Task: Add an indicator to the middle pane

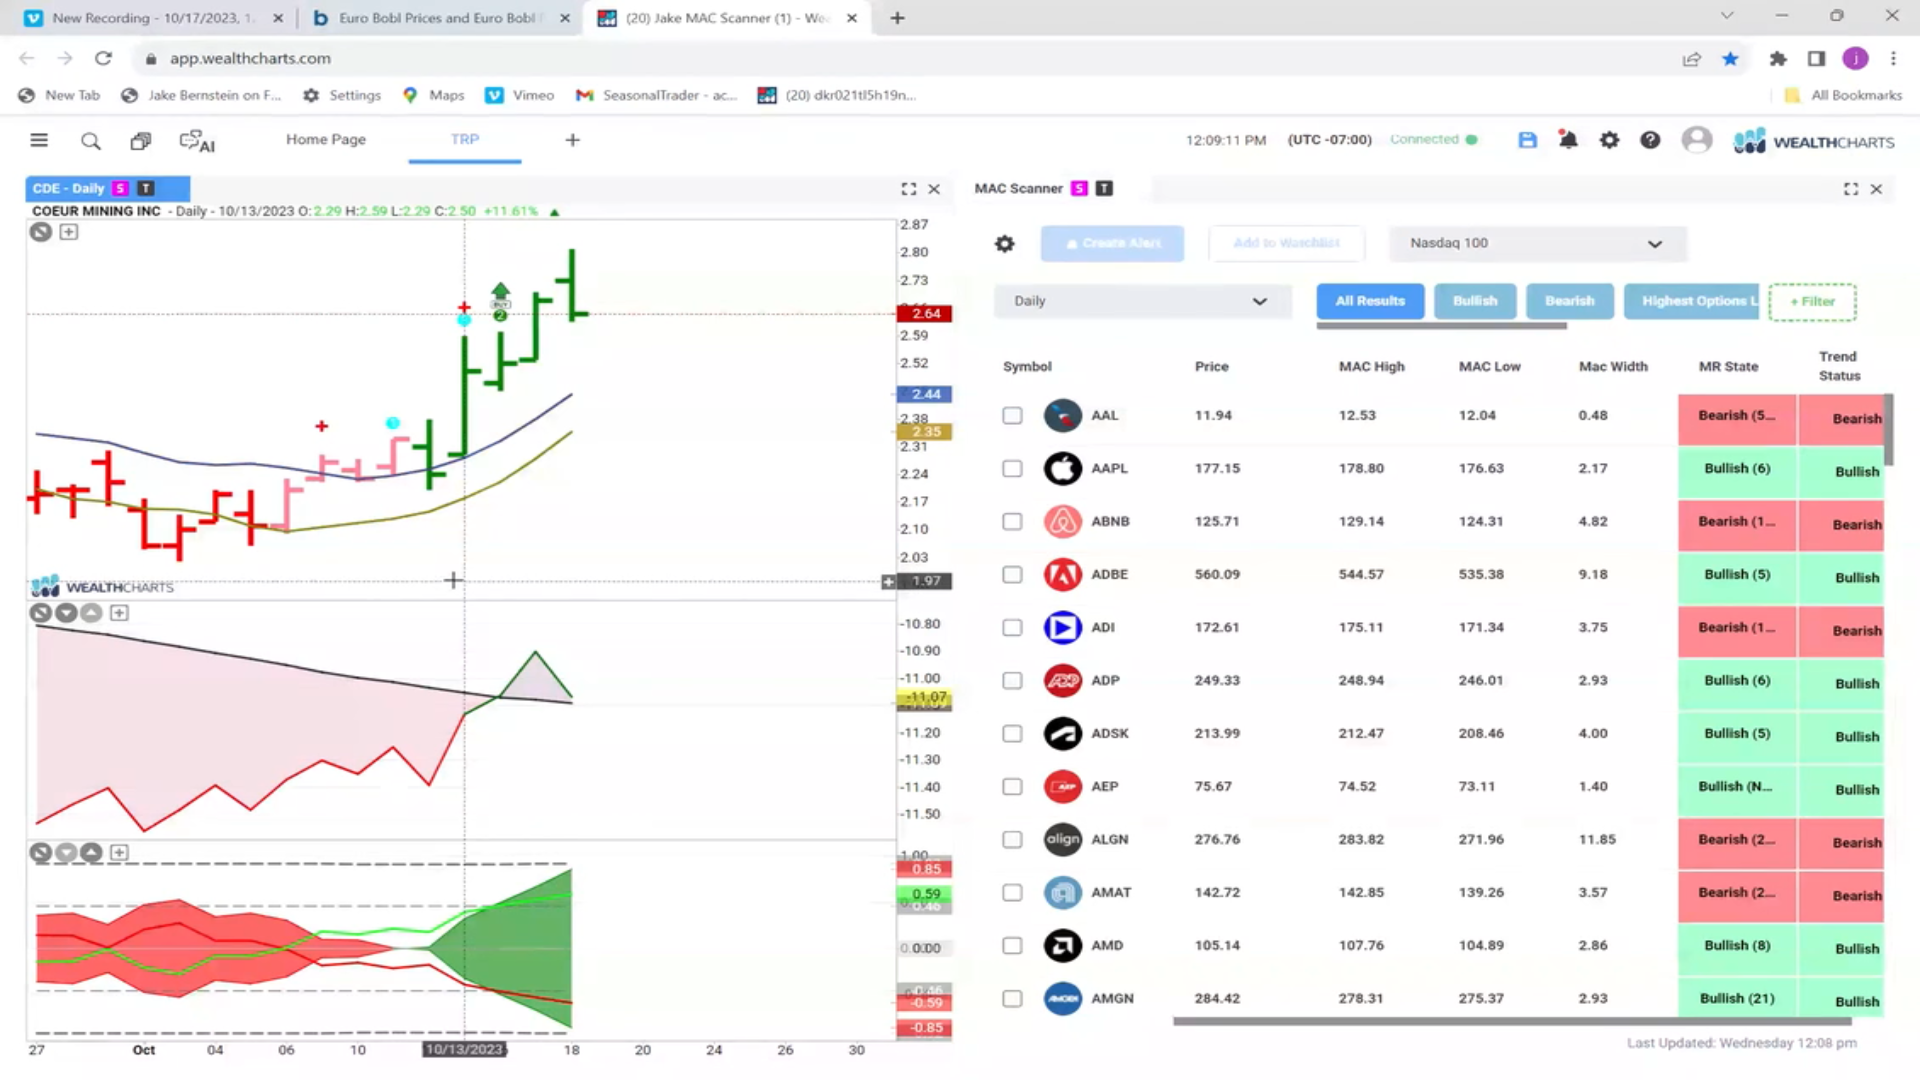Action: [119, 613]
